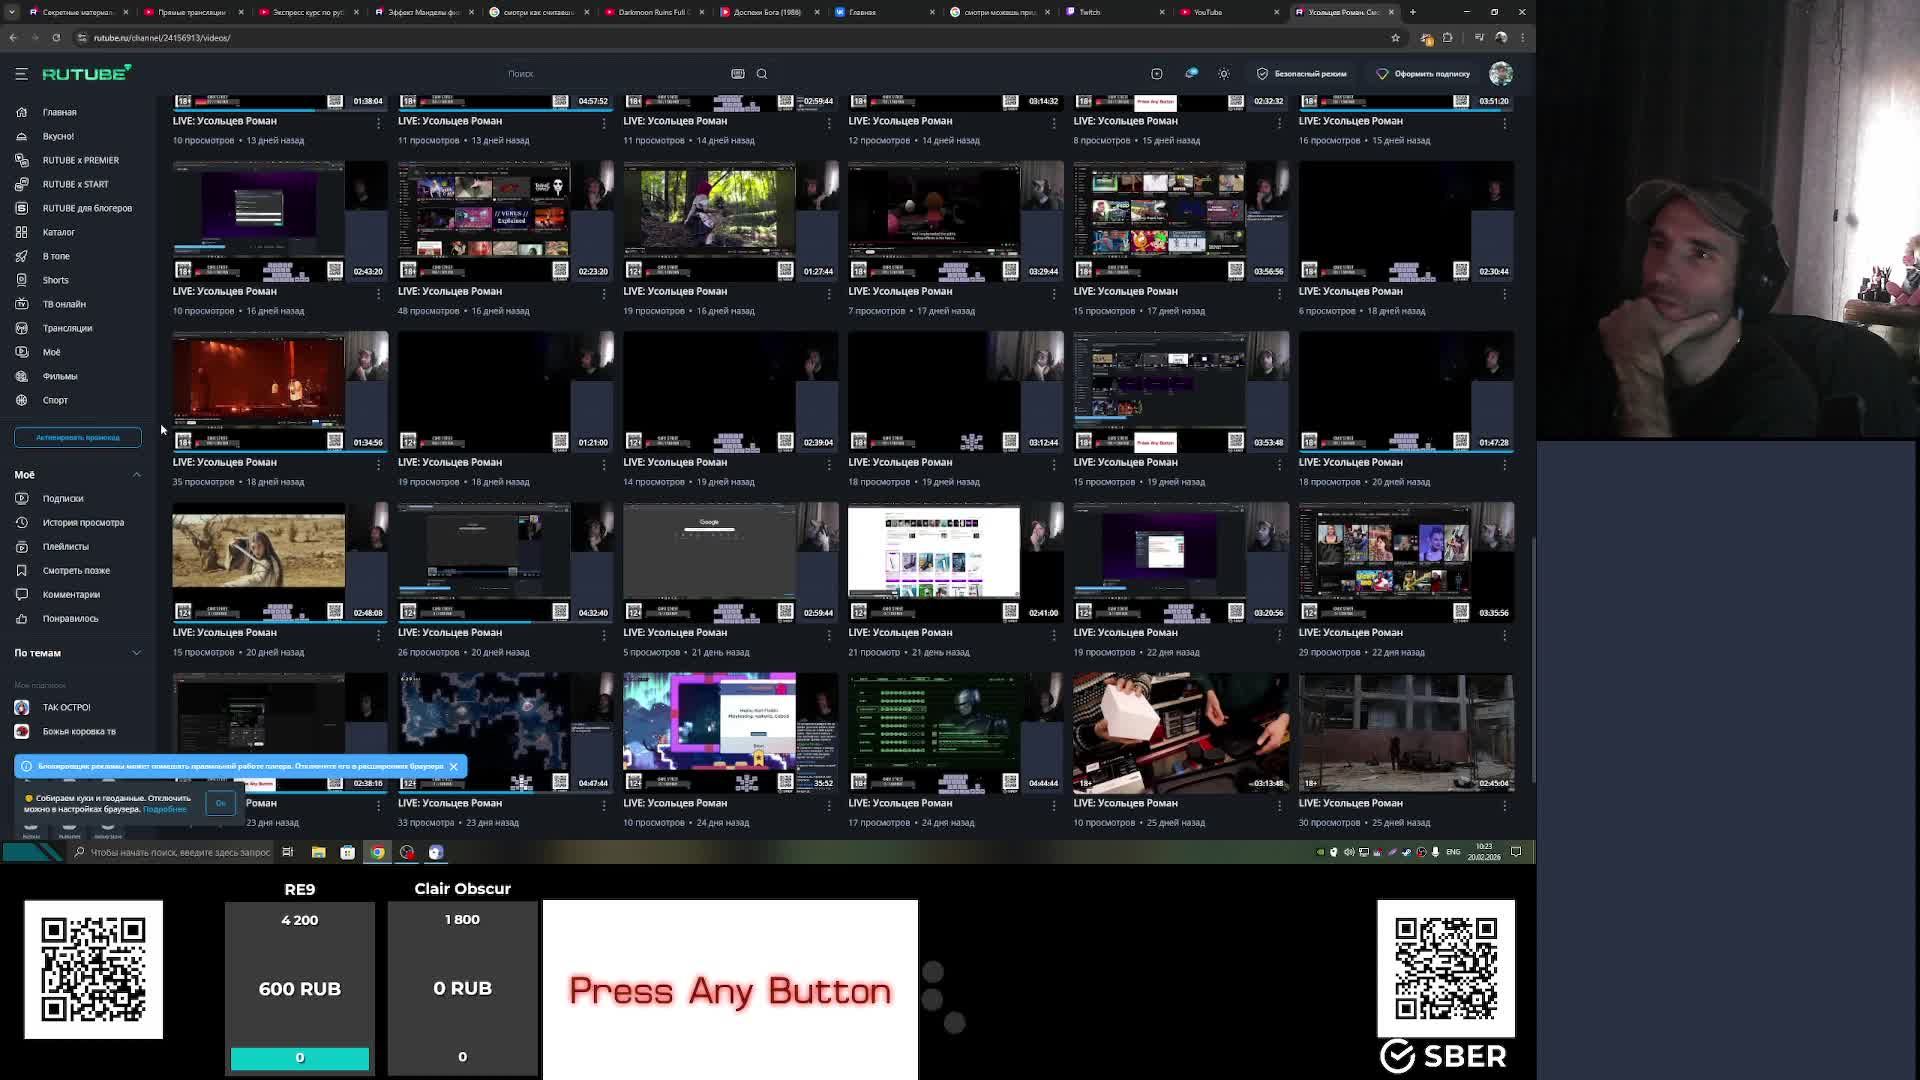Click the search magnifier icon

point(762,74)
